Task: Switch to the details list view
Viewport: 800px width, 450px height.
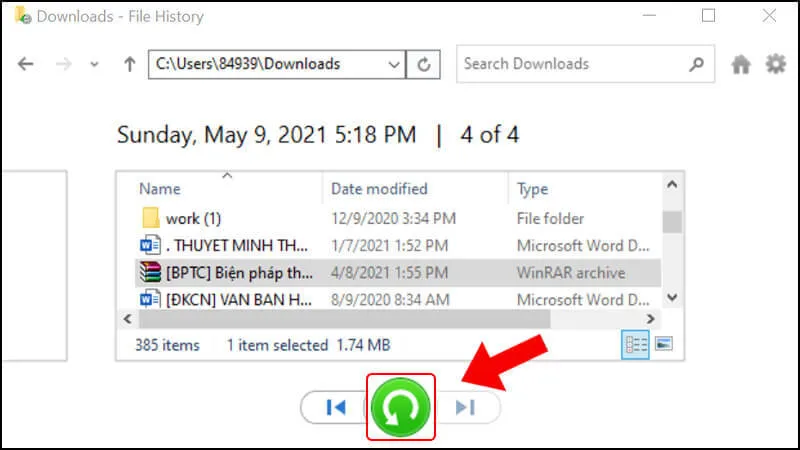Action: (635, 345)
